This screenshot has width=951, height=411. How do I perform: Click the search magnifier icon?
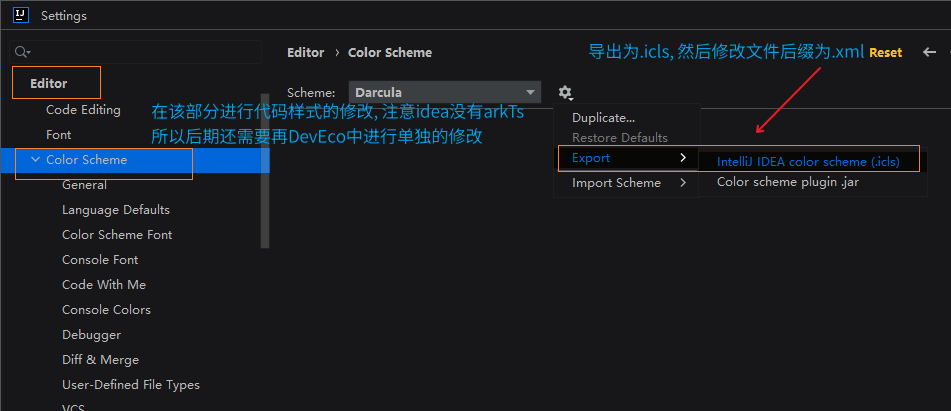point(22,52)
